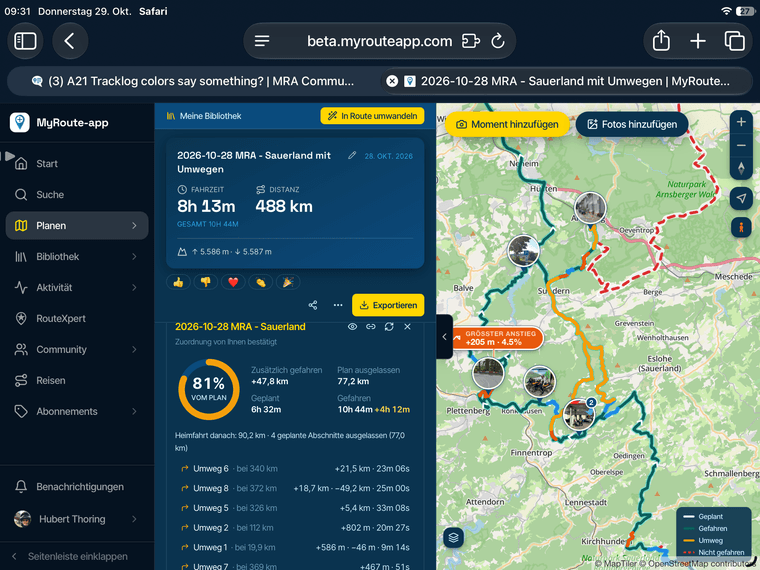Center map on current location
760x570 pixels.
point(741,198)
